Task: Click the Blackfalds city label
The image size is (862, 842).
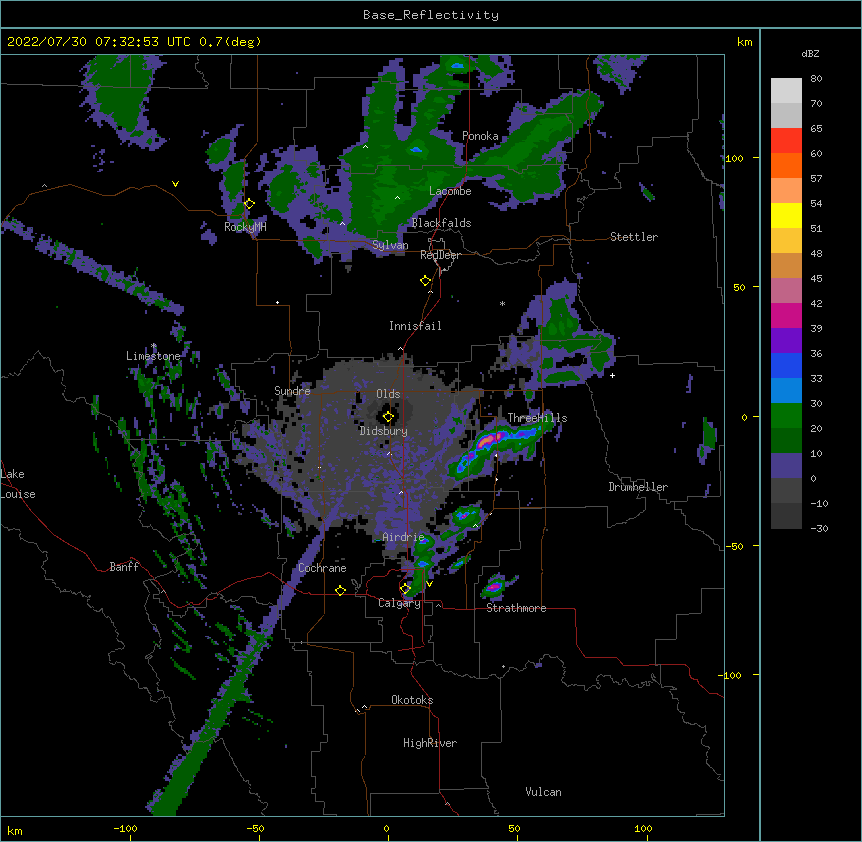Action: [441, 223]
